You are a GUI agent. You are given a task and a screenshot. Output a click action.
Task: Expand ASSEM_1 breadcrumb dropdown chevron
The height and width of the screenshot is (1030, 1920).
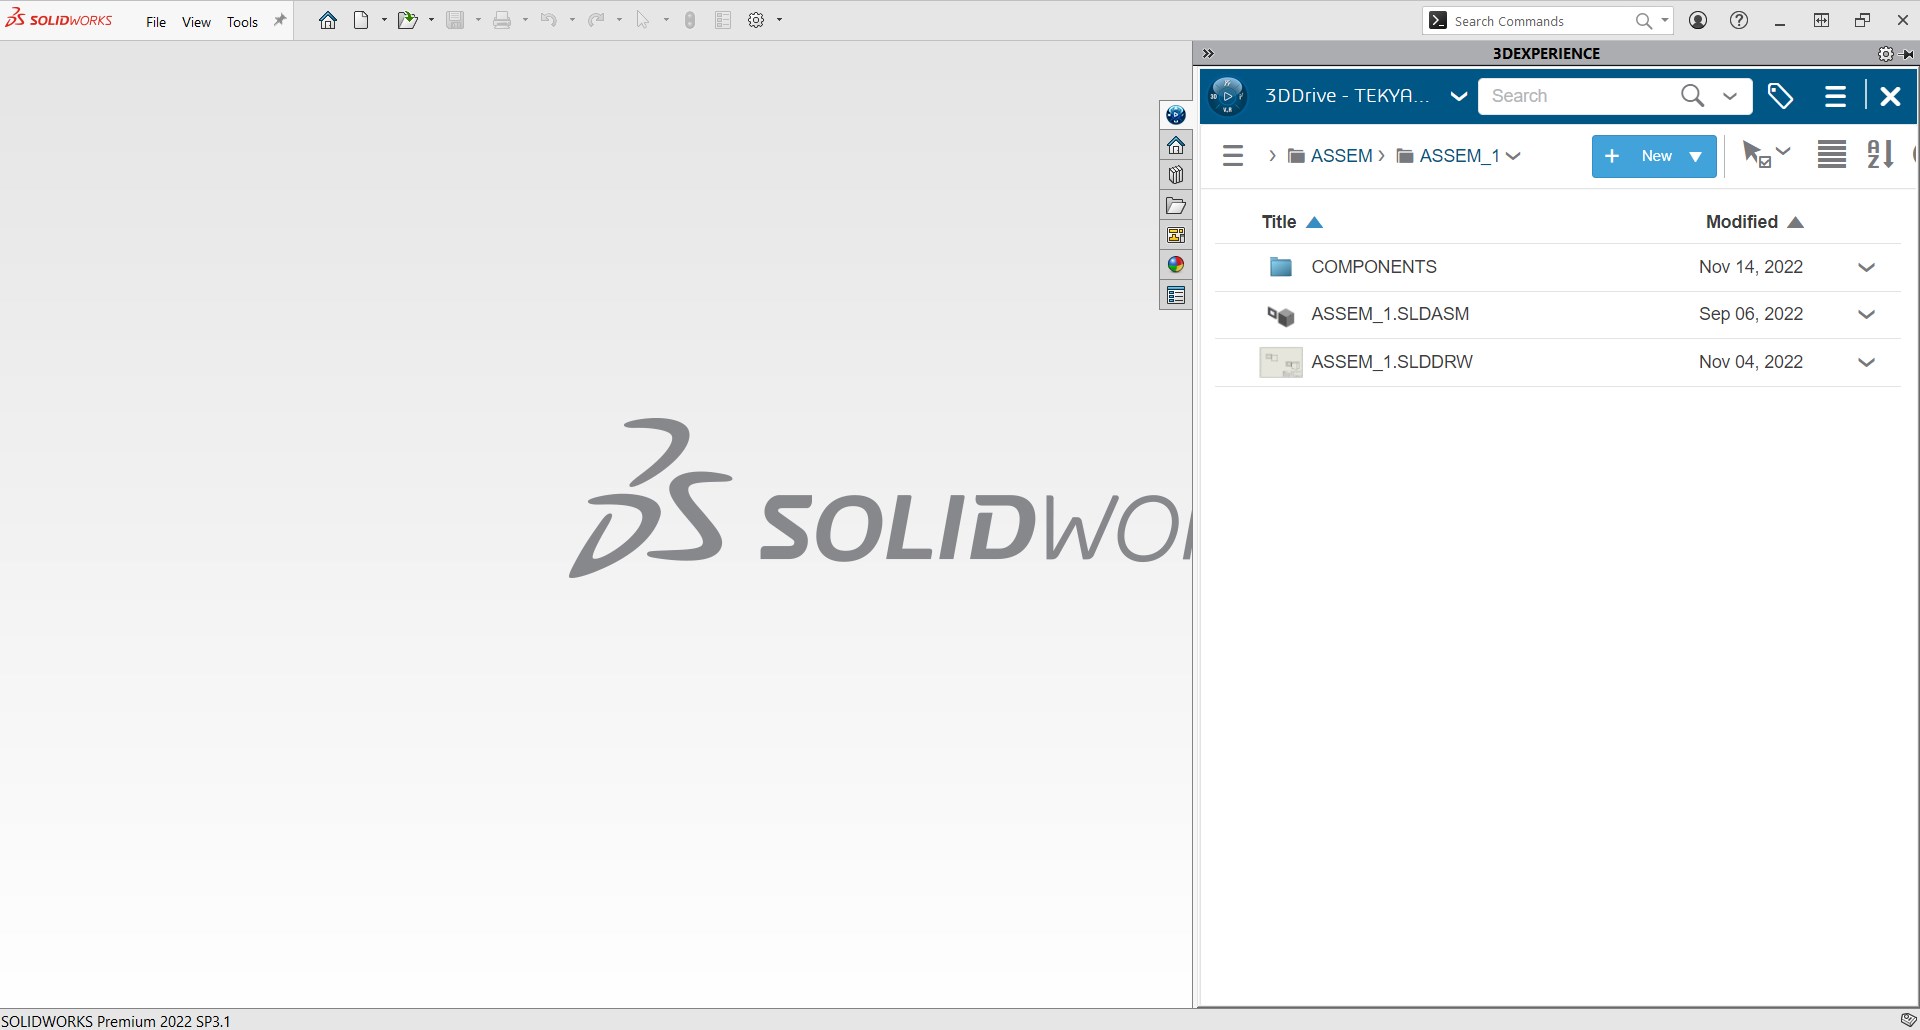[1513, 156]
